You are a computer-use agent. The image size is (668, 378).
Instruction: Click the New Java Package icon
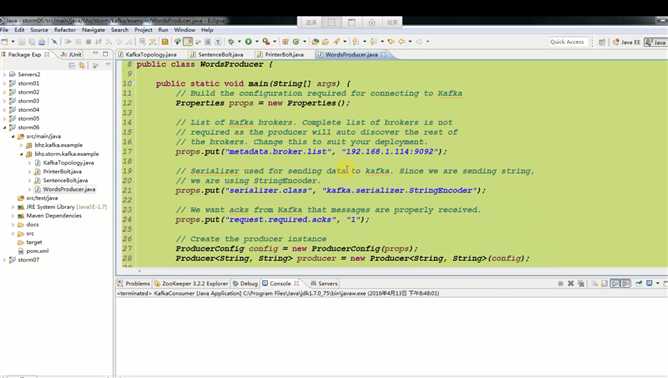click(x=285, y=42)
